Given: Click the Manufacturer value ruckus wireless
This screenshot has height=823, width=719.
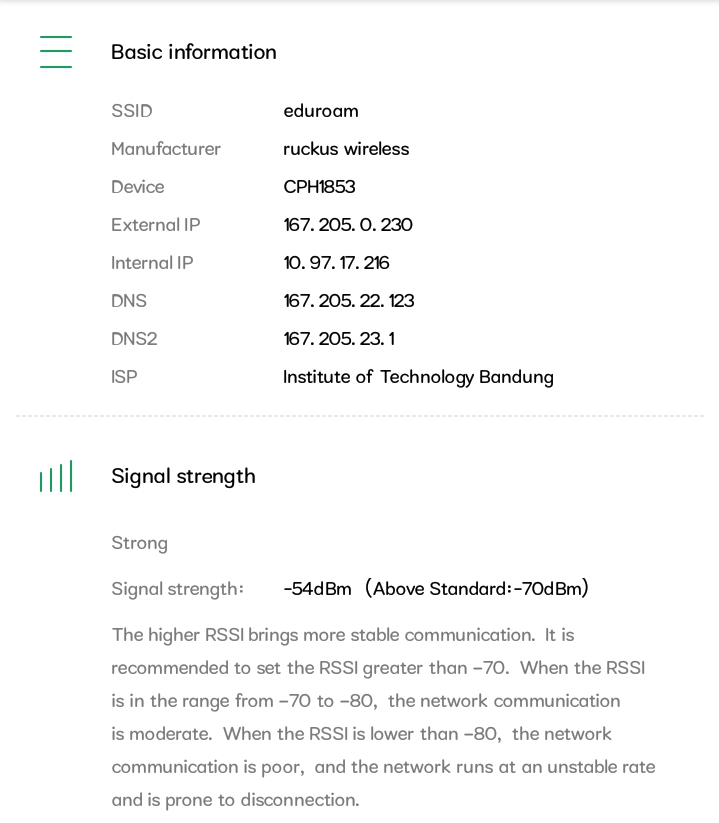Looking at the screenshot, I should coord(346,149).
